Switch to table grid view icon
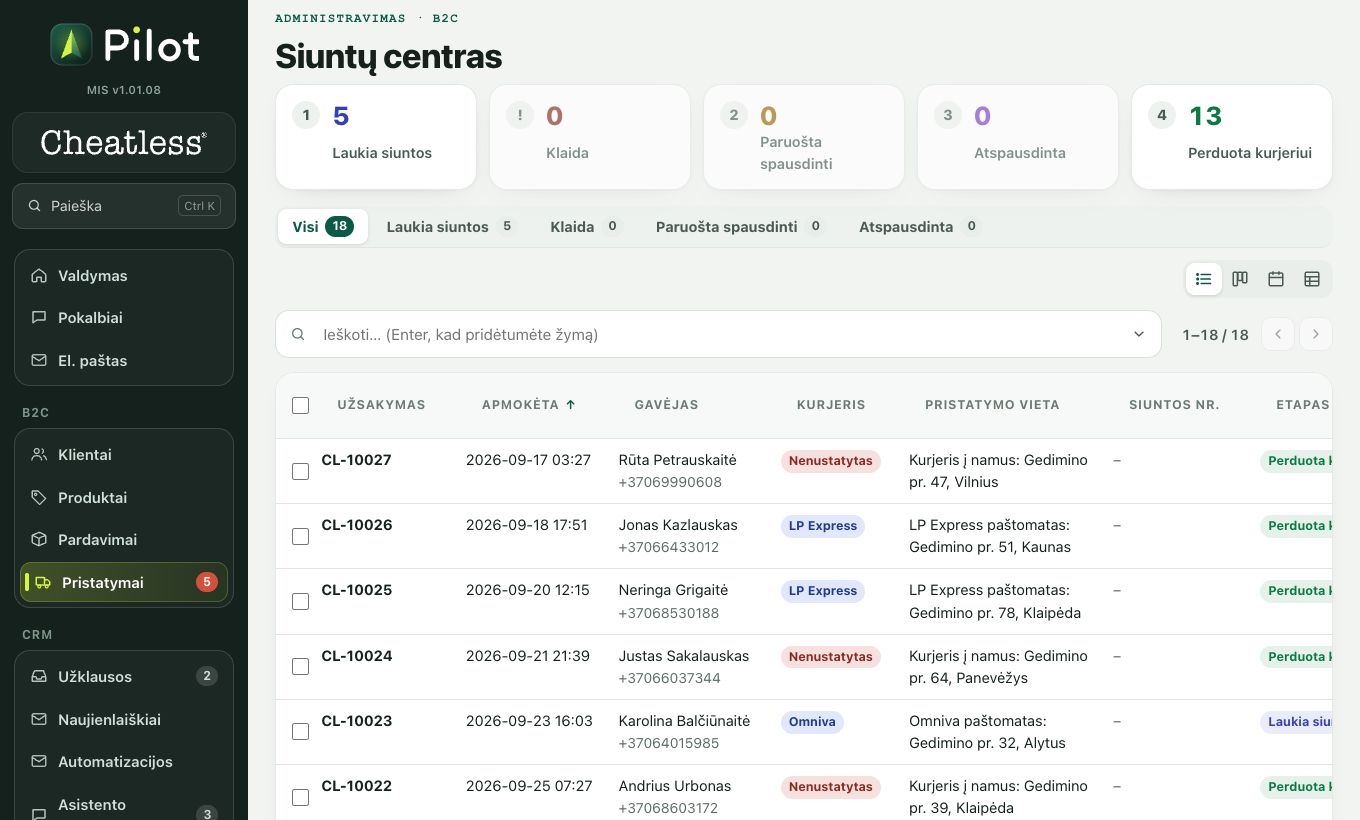The height and width of the screenshot is (820, 1360). point(1312,279)
